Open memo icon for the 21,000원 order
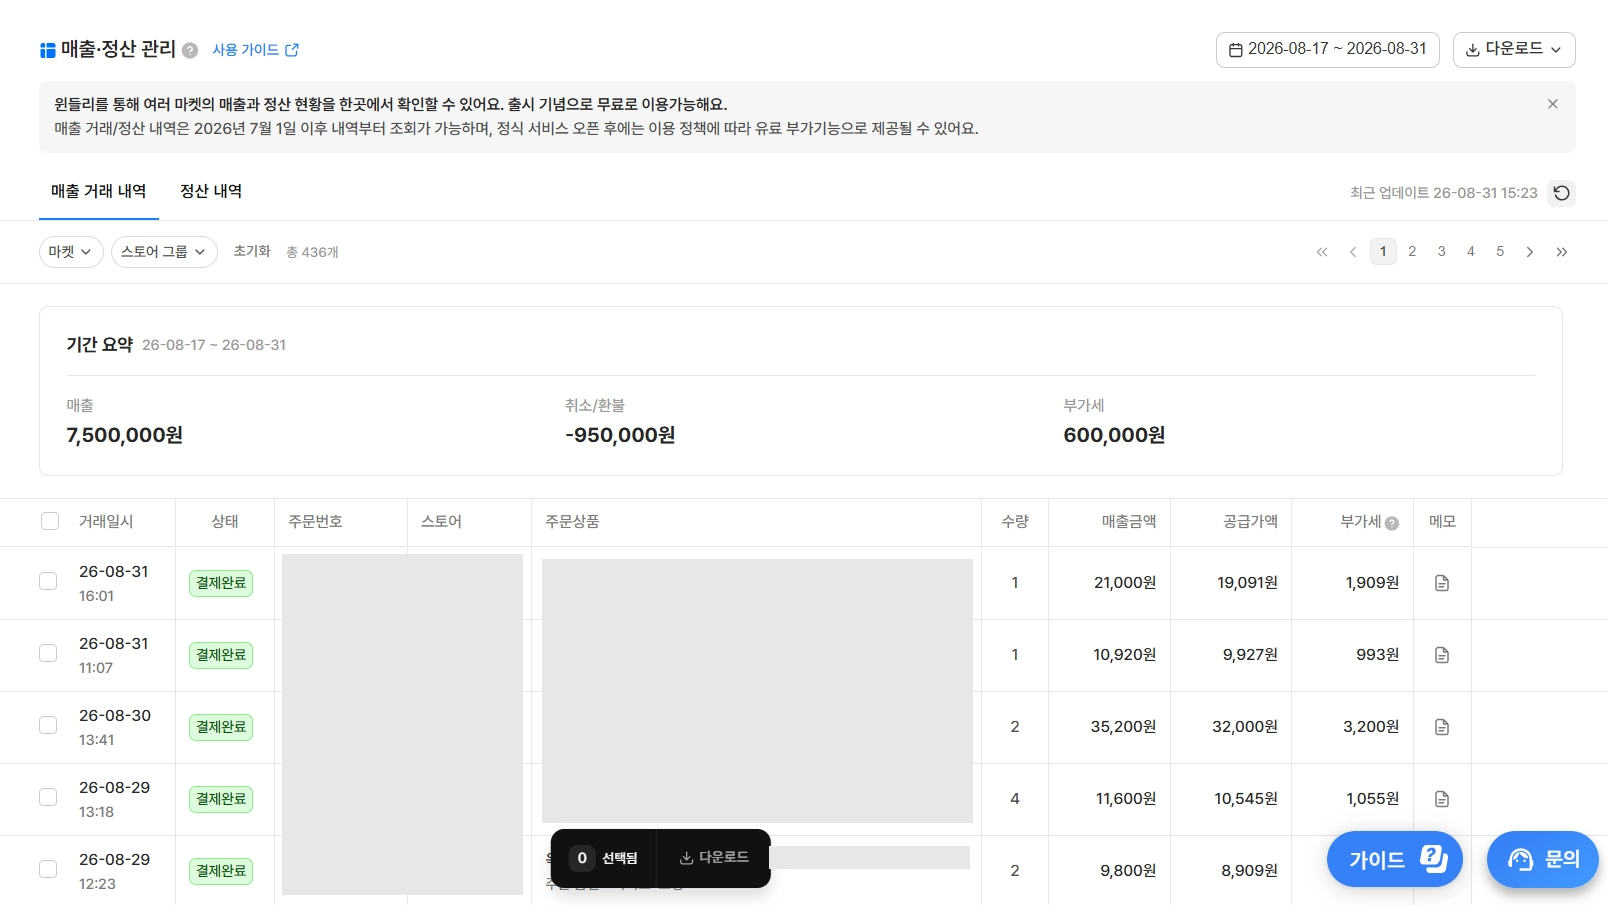The width and height of the screenshot is (1607, 905). tap(1441, 583)
